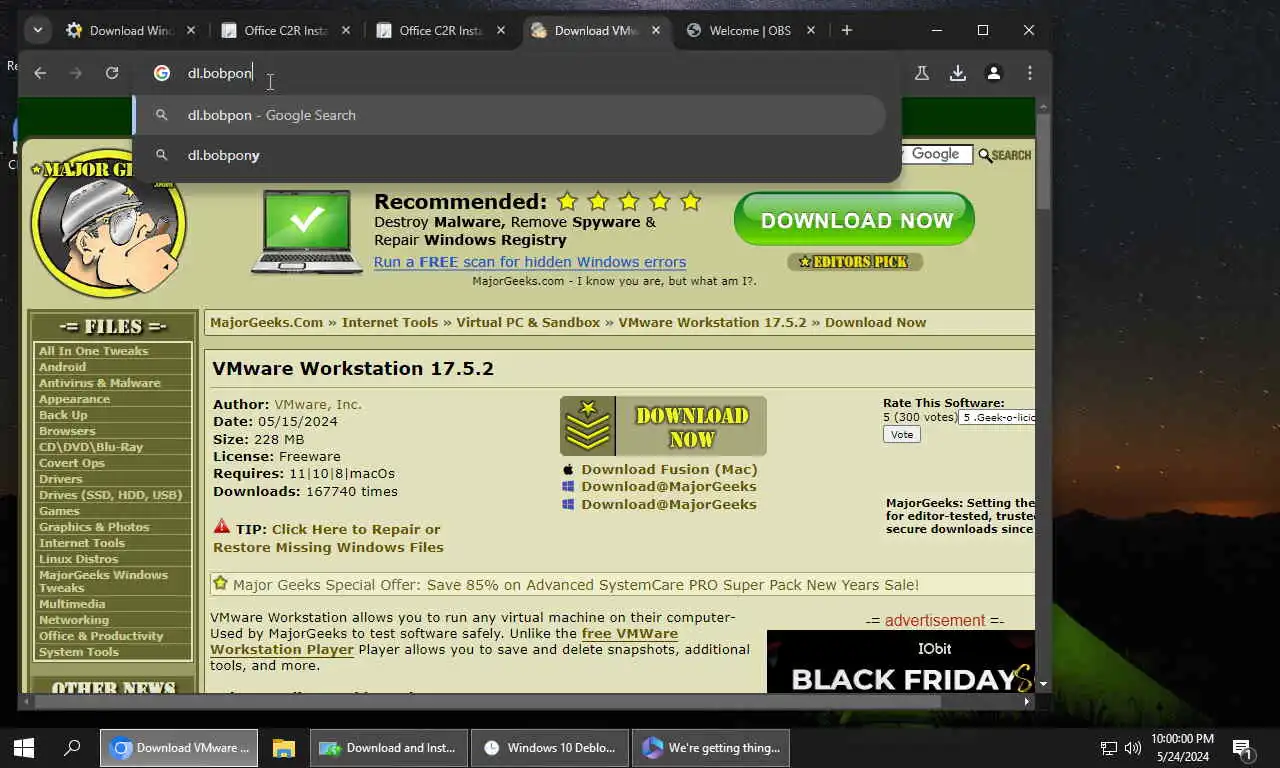Open Click Here to Repair tip link

pyautogui.click(x=328, y=538)
